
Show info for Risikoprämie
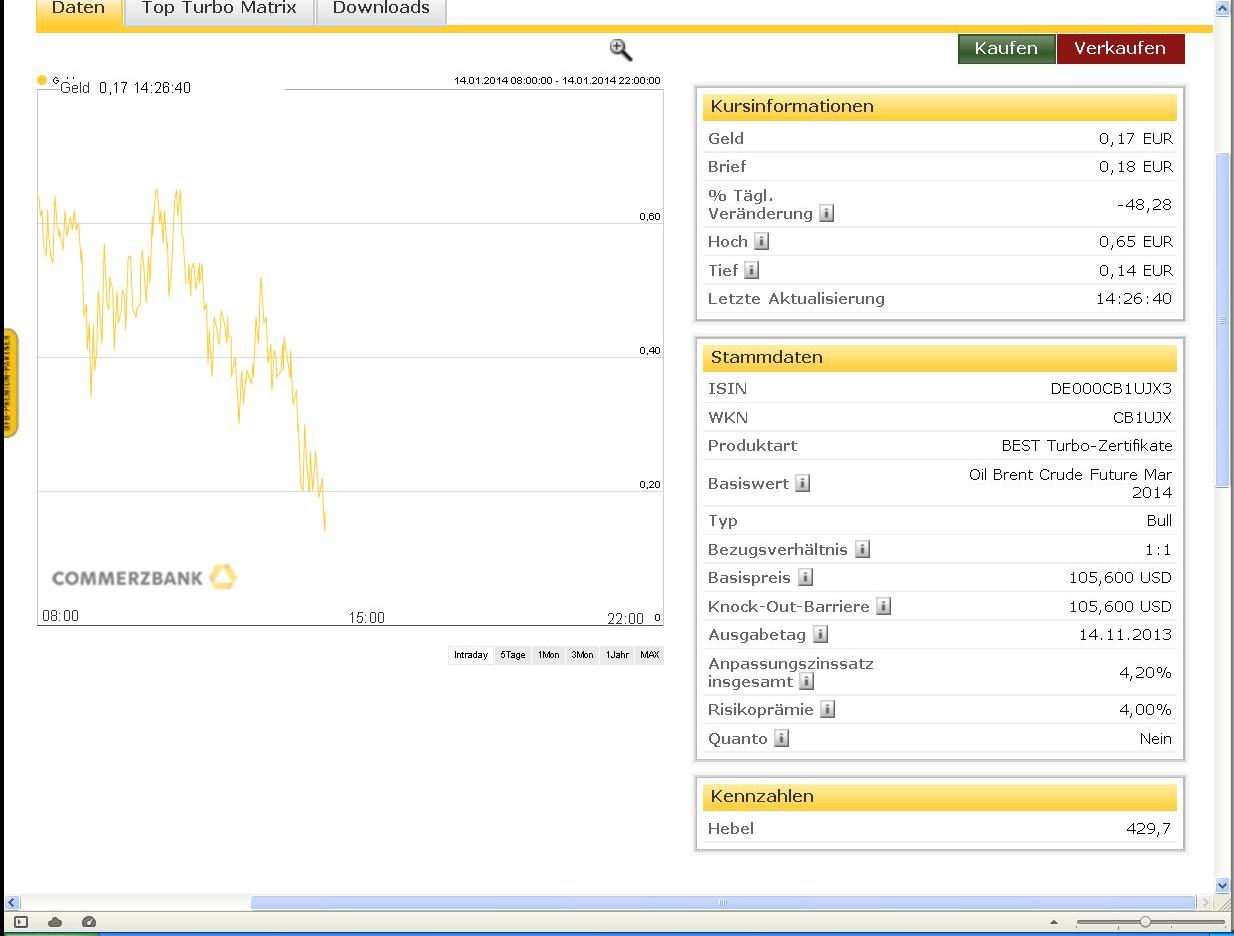827,709
